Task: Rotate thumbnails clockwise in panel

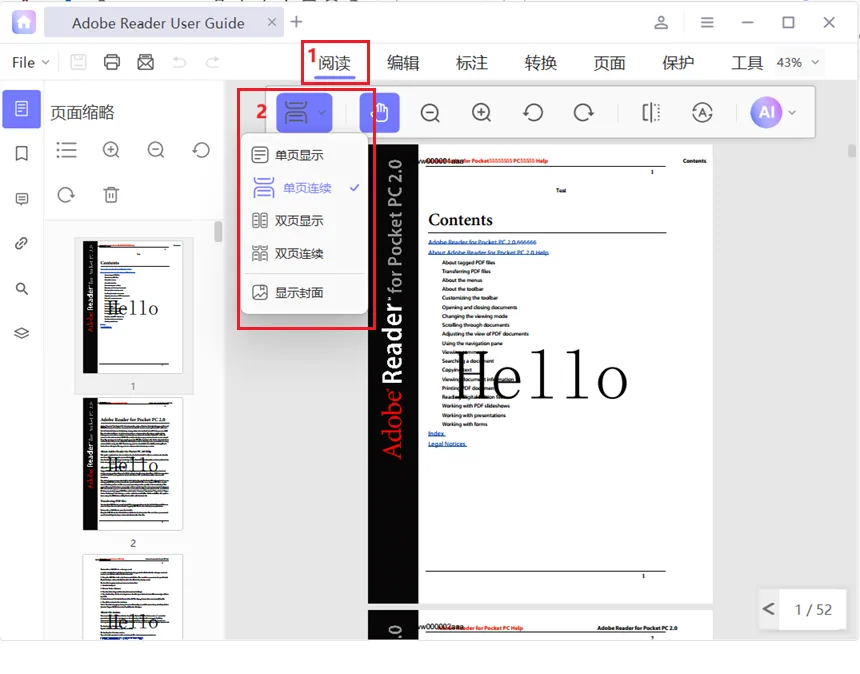Action: pos(66,195)
